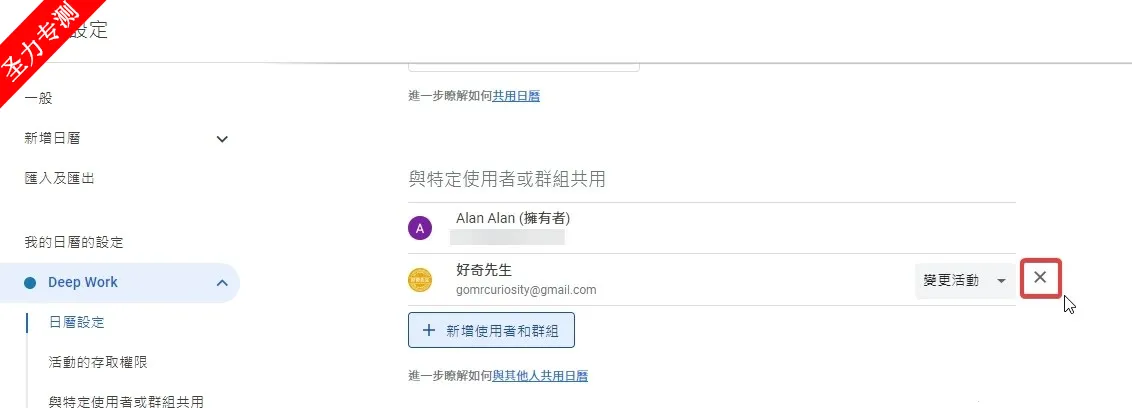Screen dimensions: 1132x408
Task: Open the 變更活動 permission dropdown
Action: coord(963,281)
